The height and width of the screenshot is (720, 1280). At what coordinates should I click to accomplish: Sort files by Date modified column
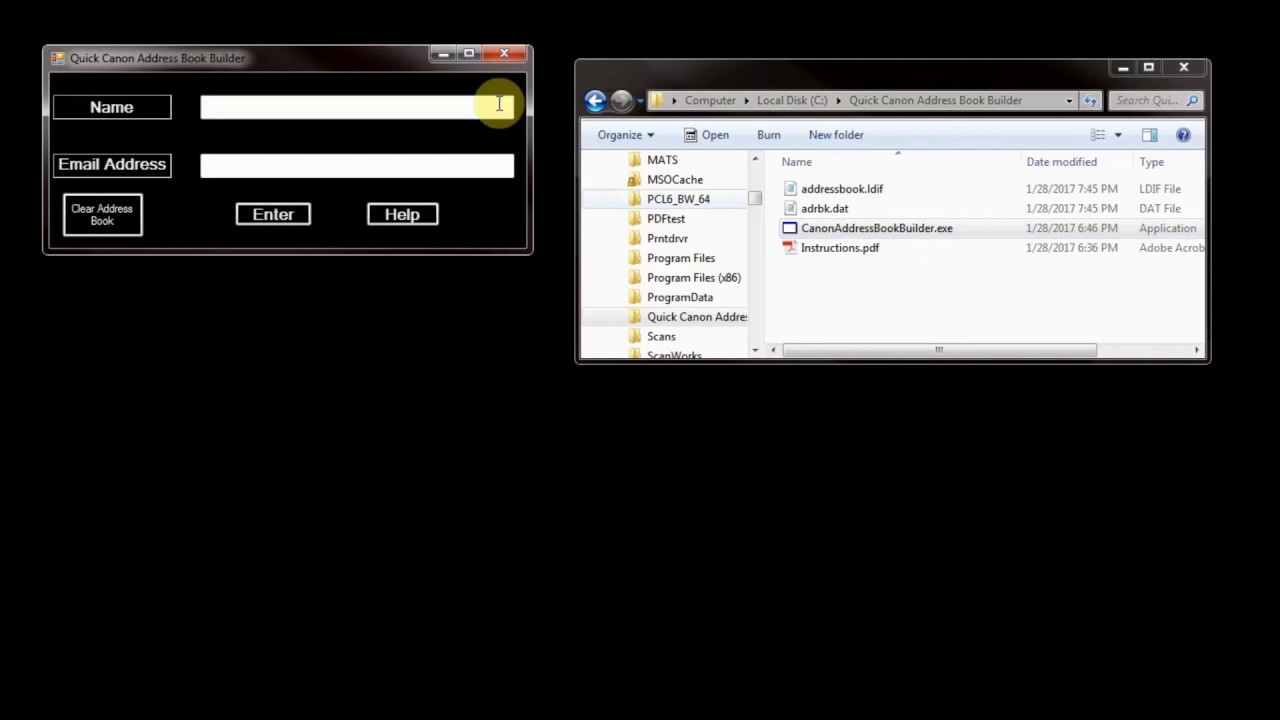click(1061, 162)
